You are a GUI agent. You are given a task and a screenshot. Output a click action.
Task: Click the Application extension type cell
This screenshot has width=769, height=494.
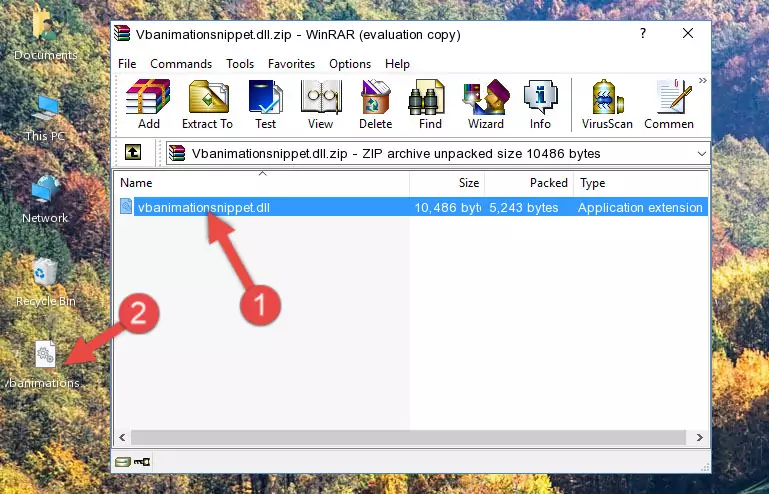tap(640, 208)
